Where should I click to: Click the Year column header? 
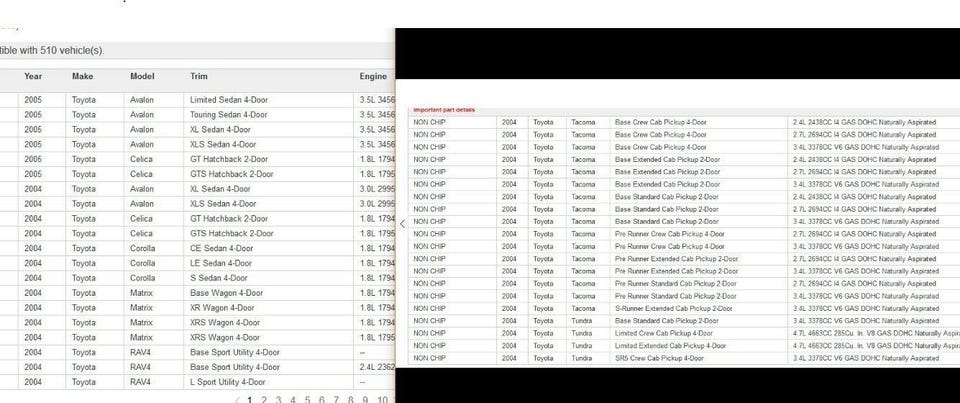33,77
